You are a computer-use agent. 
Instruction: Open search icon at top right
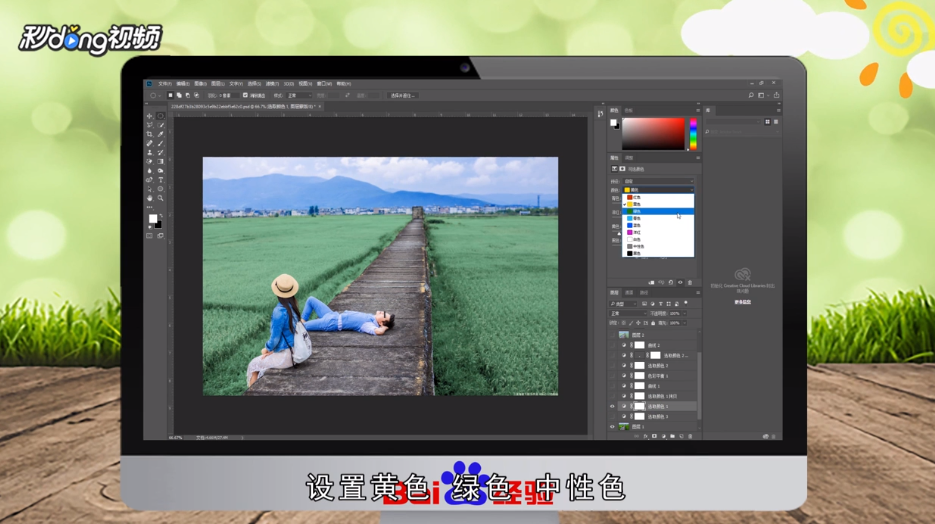[751, 95]
